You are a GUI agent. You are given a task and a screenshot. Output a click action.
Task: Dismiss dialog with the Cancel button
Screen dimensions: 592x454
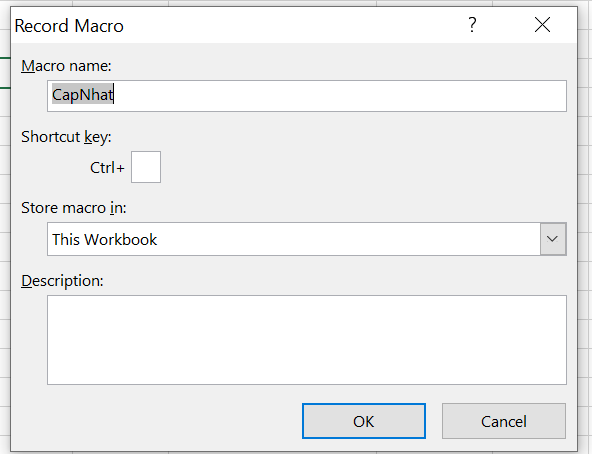(x=504, y=421)
